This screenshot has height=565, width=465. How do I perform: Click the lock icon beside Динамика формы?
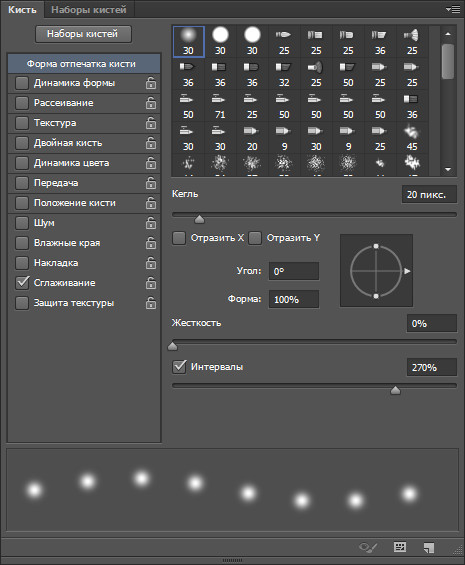tap(151, 83)
